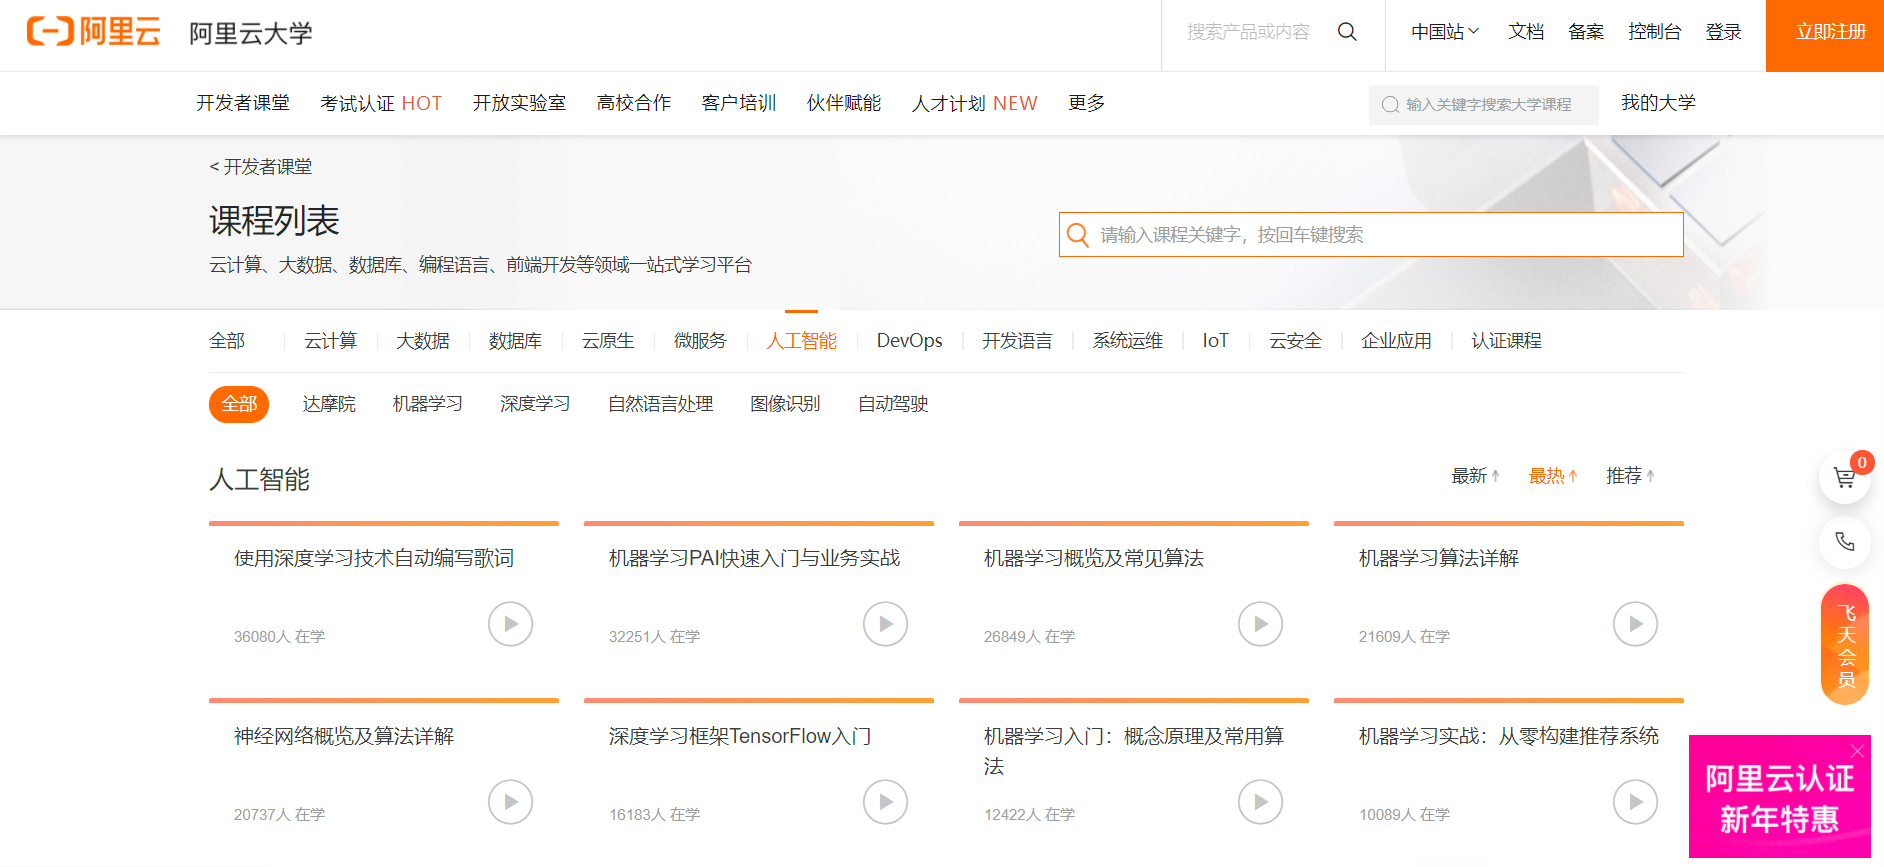Image resolution: width=1884 pixels, height=867 pixels.
Task: Open the 高校合作 nav item
Action: click(x=633, y=103)
